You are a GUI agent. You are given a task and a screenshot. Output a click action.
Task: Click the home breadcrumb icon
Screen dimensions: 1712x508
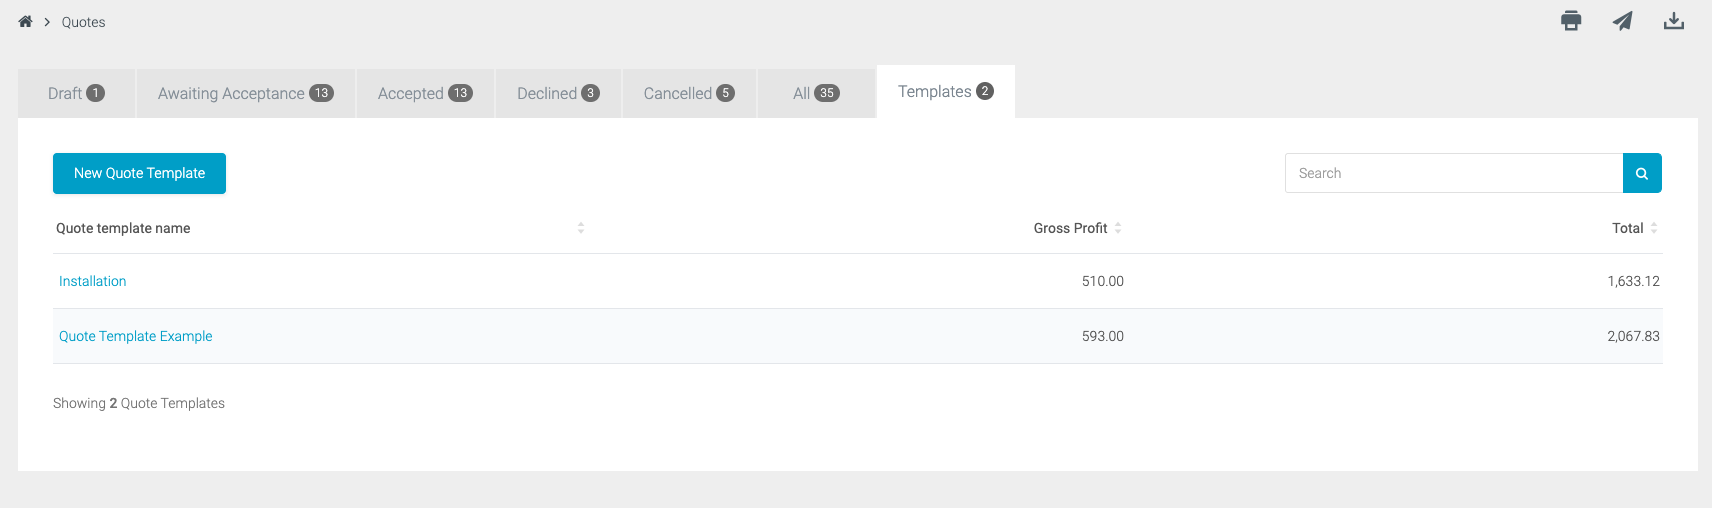click(x=25, y=21)
